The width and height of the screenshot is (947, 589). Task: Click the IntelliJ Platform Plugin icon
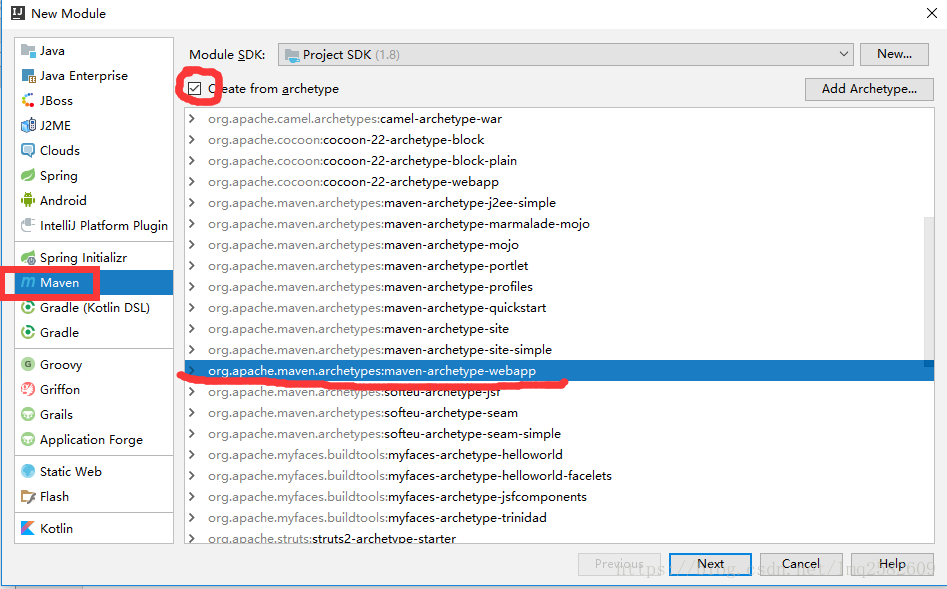click(x=28, y=225)
